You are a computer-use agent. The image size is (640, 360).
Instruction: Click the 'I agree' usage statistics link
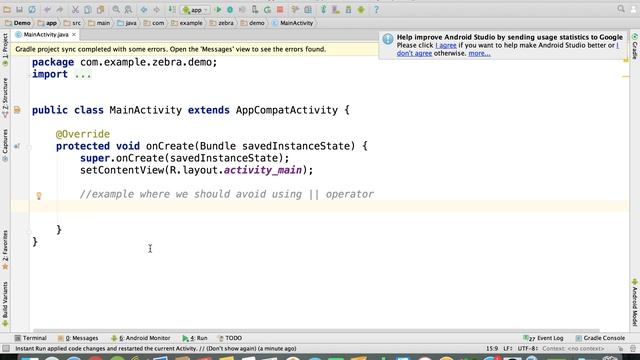pos(446,45)
